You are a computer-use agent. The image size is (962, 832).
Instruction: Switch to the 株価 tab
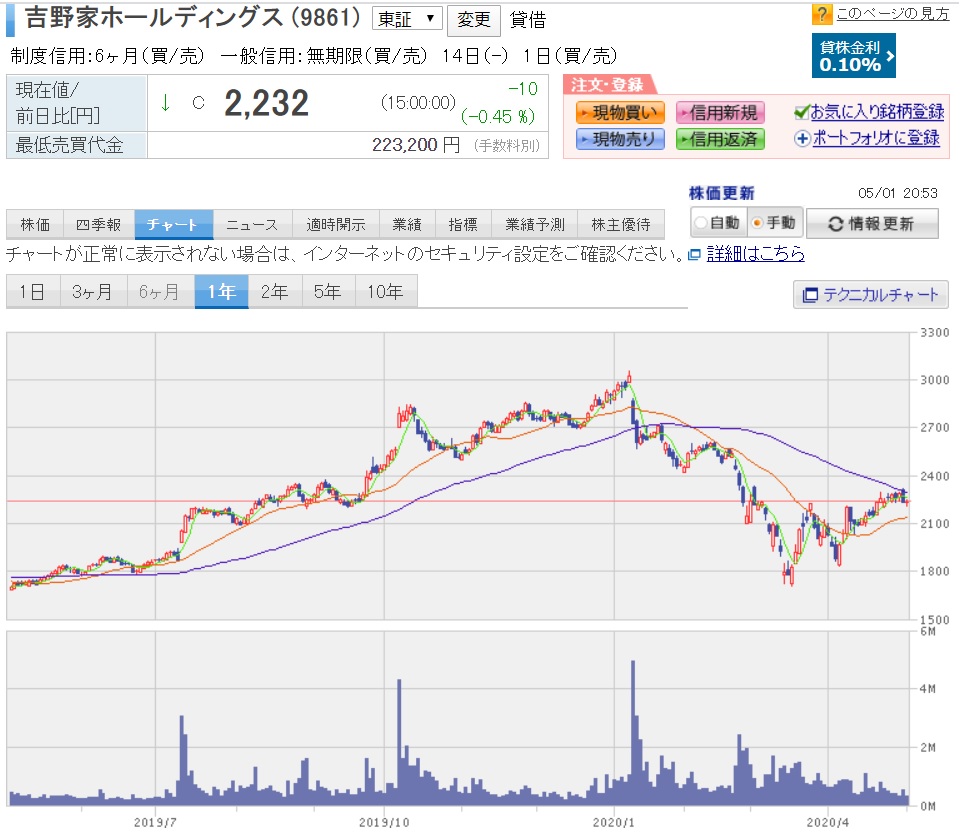pyautogui.click(x=35, y=225)
